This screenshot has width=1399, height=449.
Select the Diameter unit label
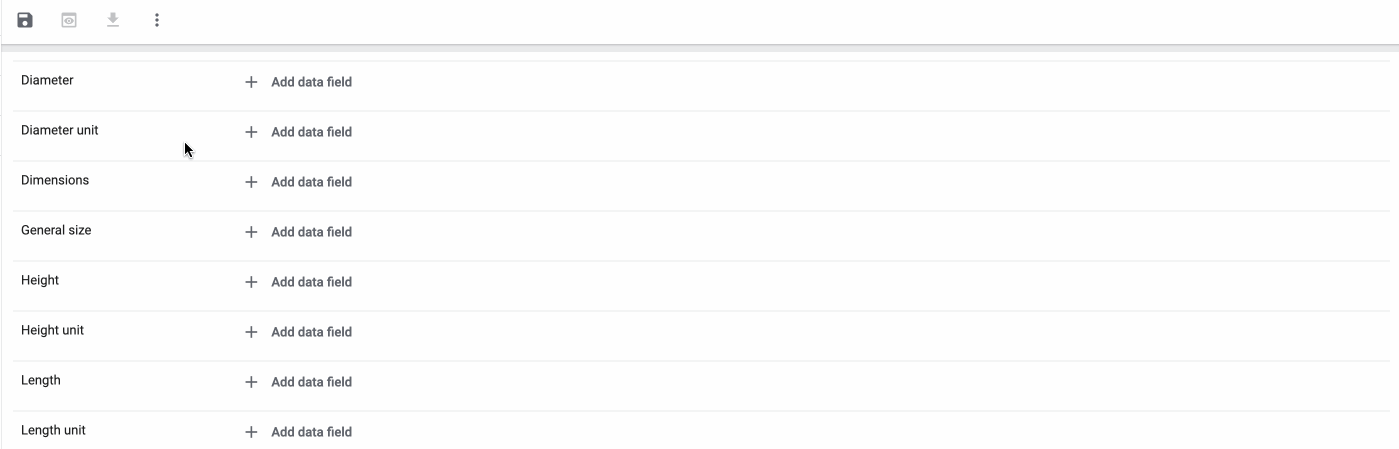60,130
